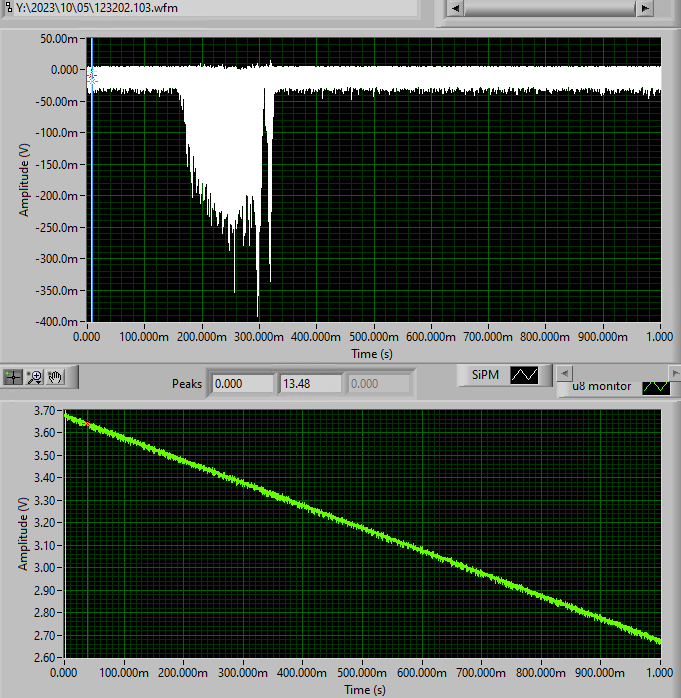
Task: Click the green u8 monitor ramp trace
Action: pyautogui.click(x=362, y=529)
